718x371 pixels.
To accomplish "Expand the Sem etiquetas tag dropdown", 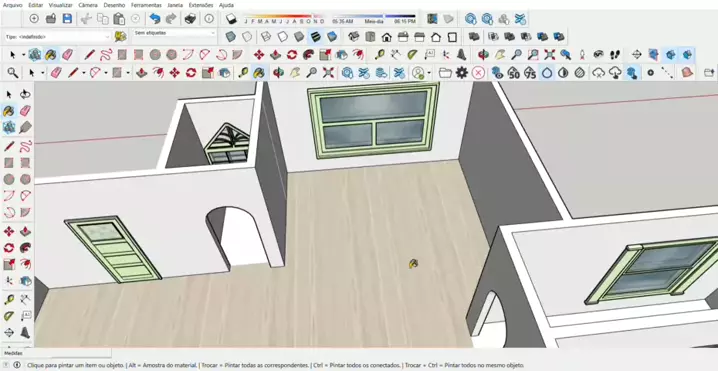I will [174, 33].
